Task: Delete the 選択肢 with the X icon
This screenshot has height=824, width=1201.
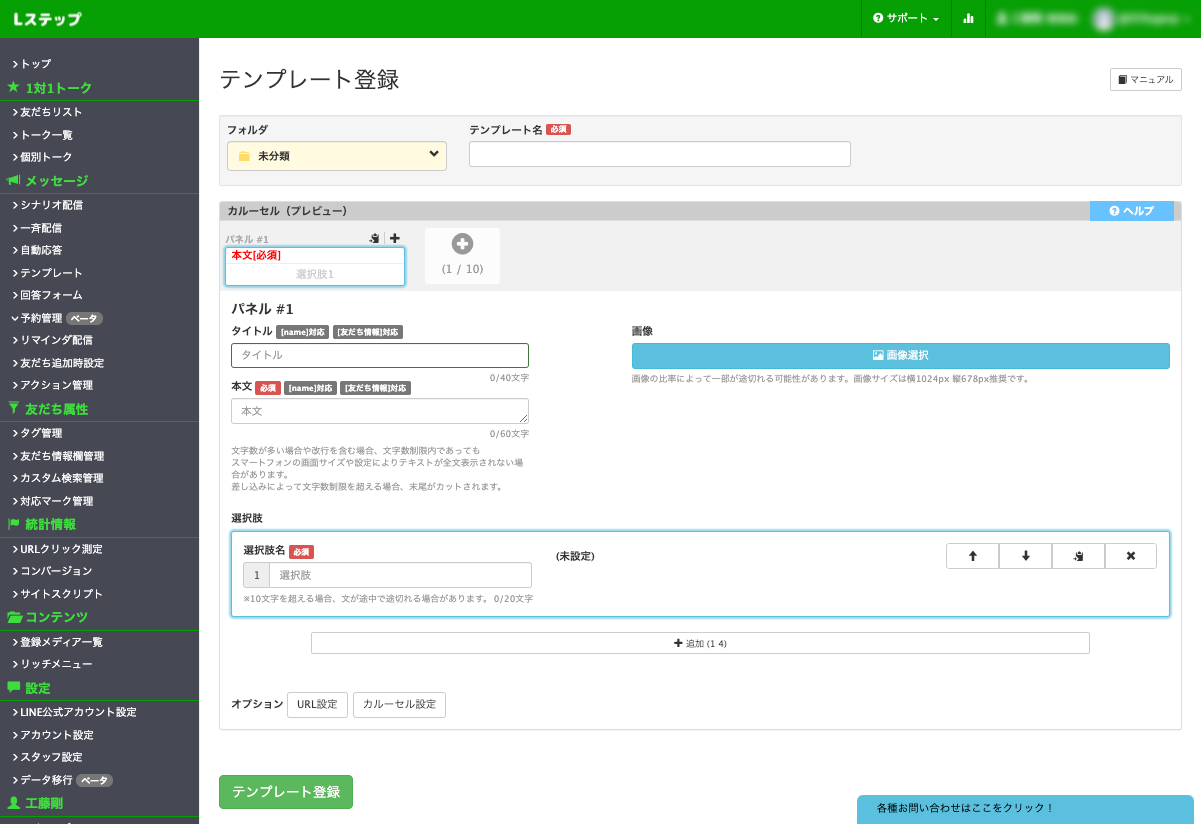Action: 1130,555
